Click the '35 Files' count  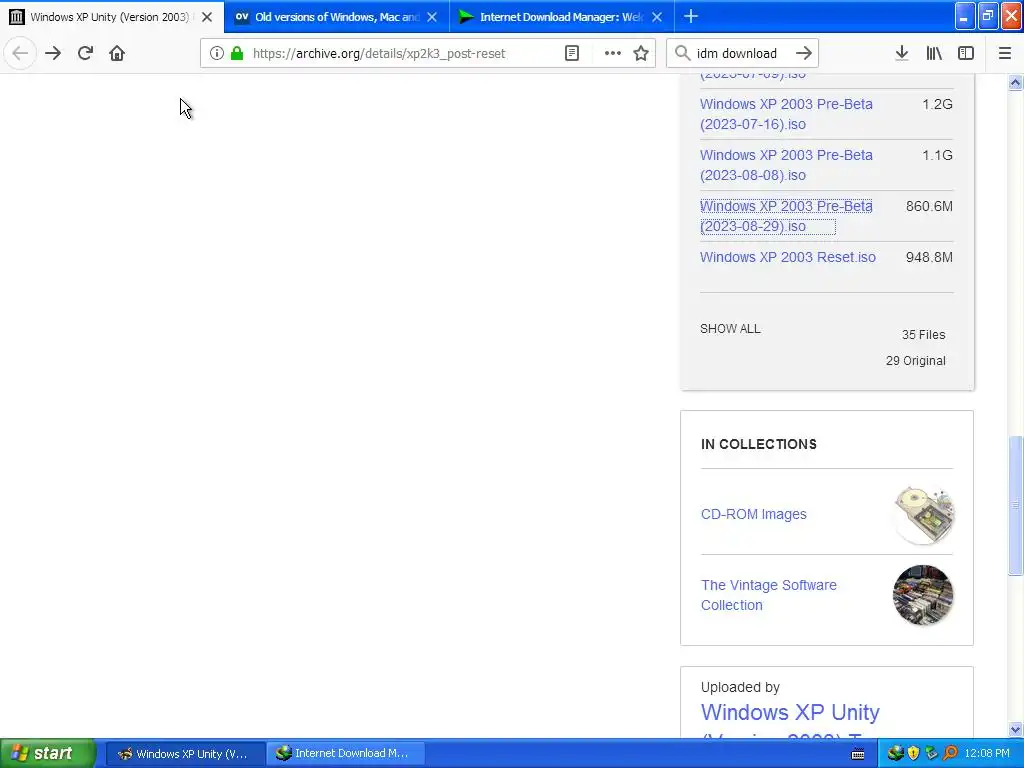tap(923, 334)
